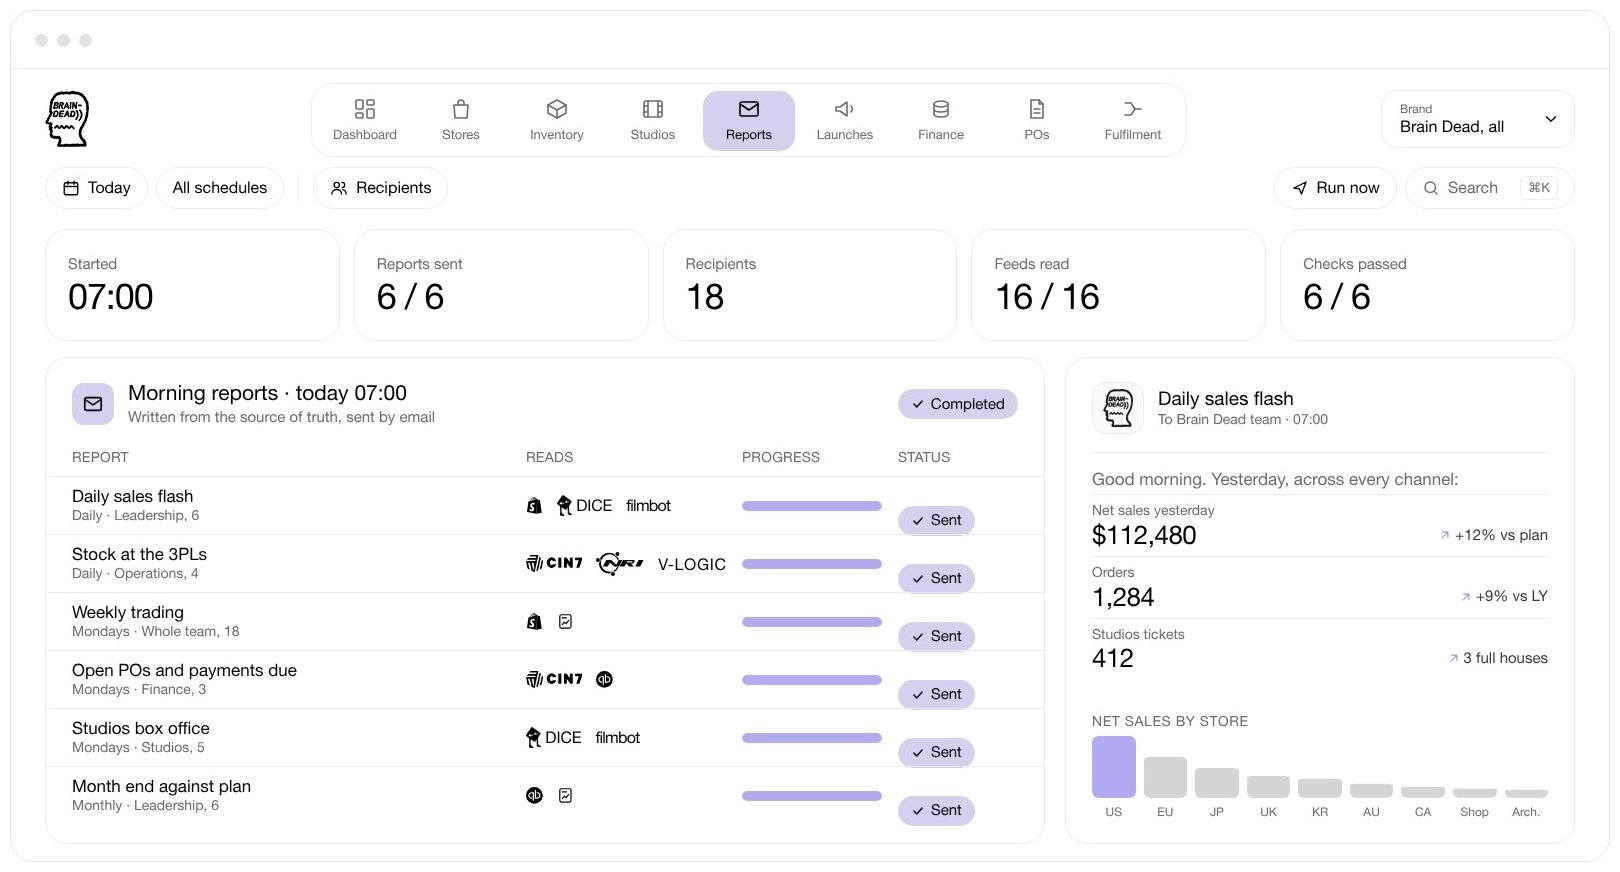1620x872 pixels.
Task: Click the Brain Dead head logo beside the navigation
Action: (x=68, y=119)
